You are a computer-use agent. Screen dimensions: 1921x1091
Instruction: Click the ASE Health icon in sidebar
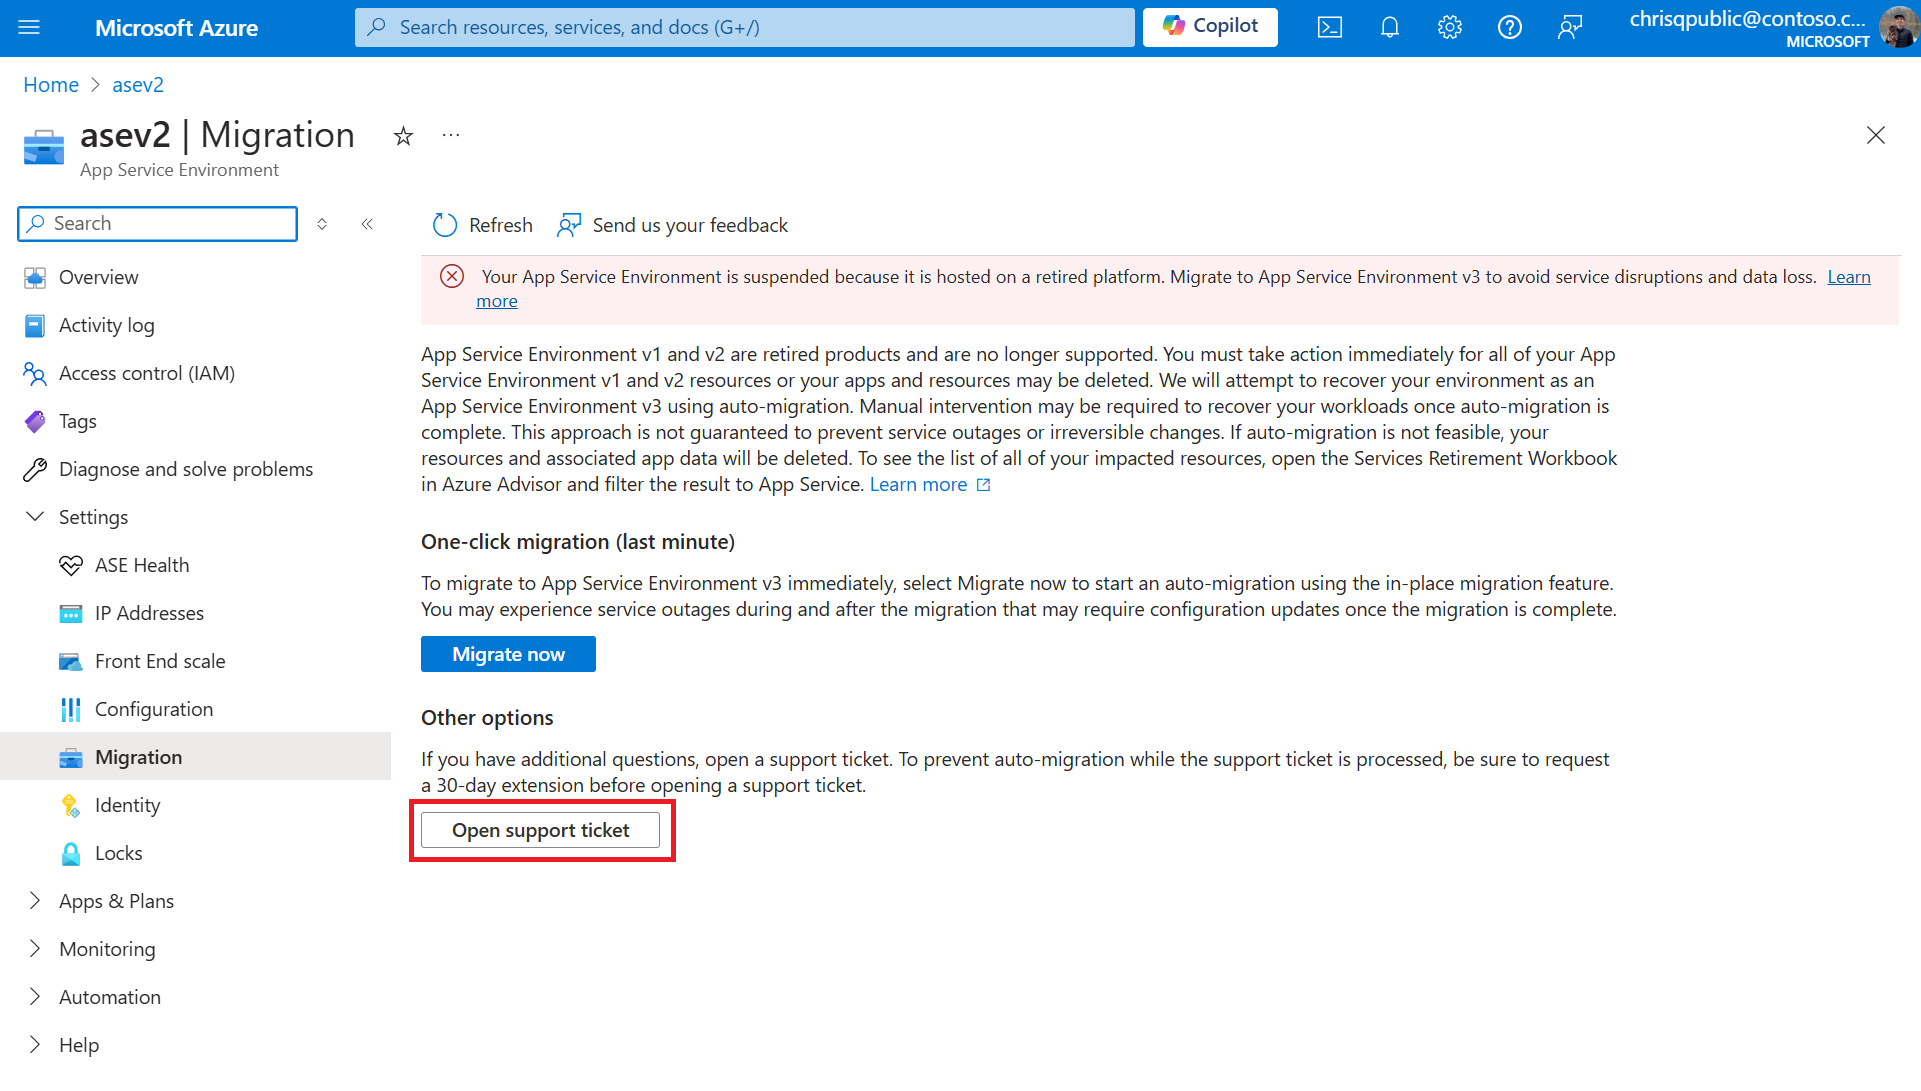pyautogui.click(x=69, y=565)
